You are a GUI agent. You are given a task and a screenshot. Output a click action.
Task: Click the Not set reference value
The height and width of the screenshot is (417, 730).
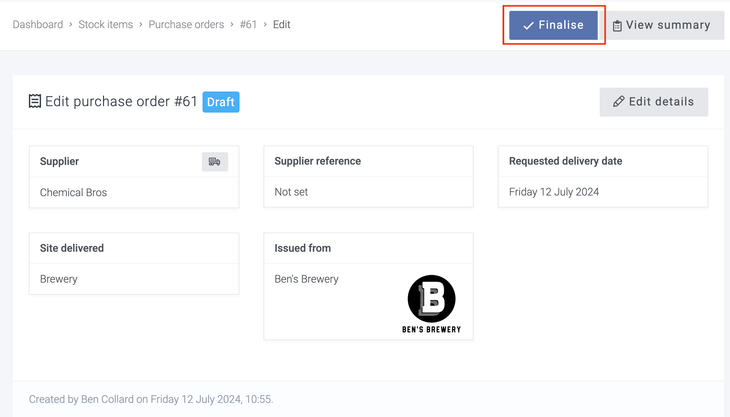coord(291,192)
